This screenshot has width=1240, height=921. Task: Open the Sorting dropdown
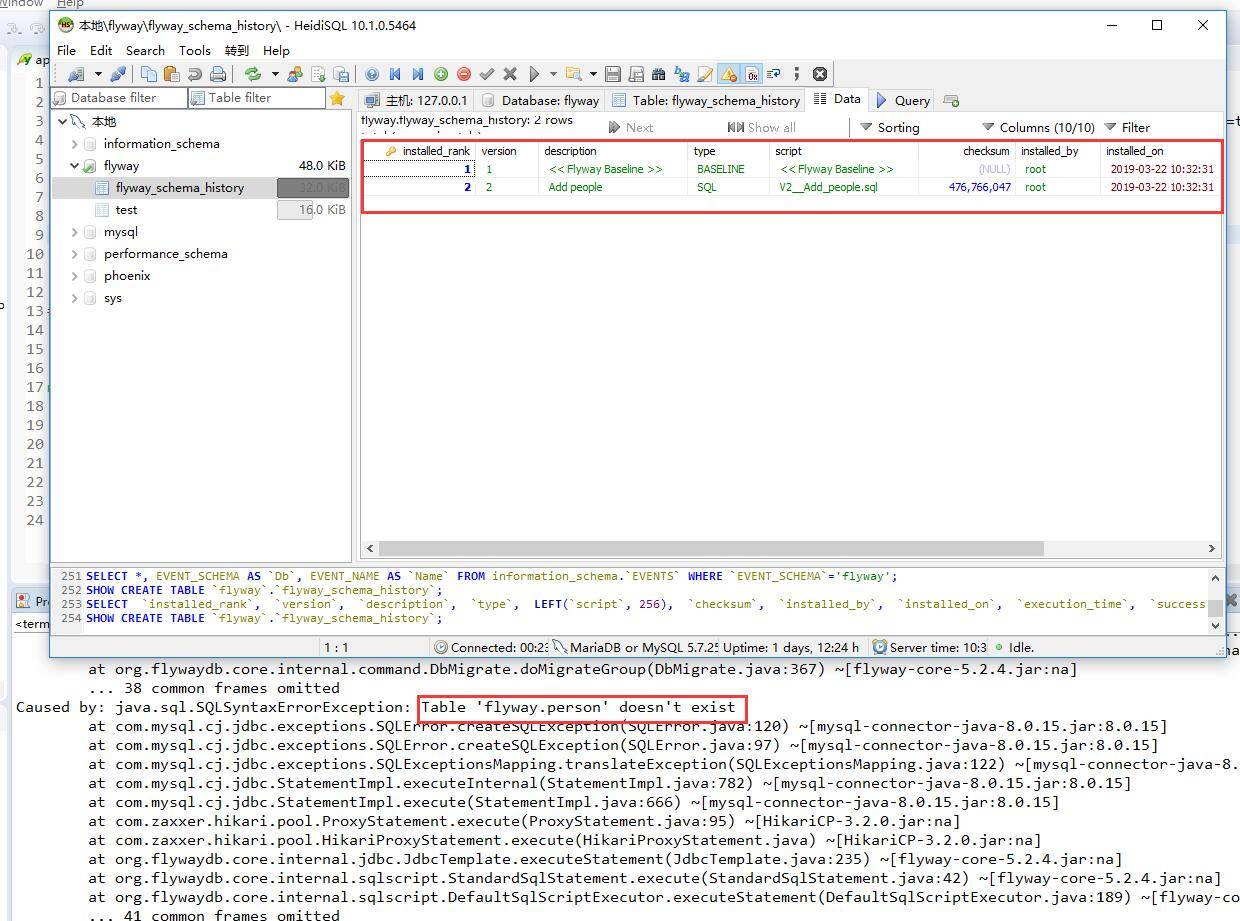(890, 127)
